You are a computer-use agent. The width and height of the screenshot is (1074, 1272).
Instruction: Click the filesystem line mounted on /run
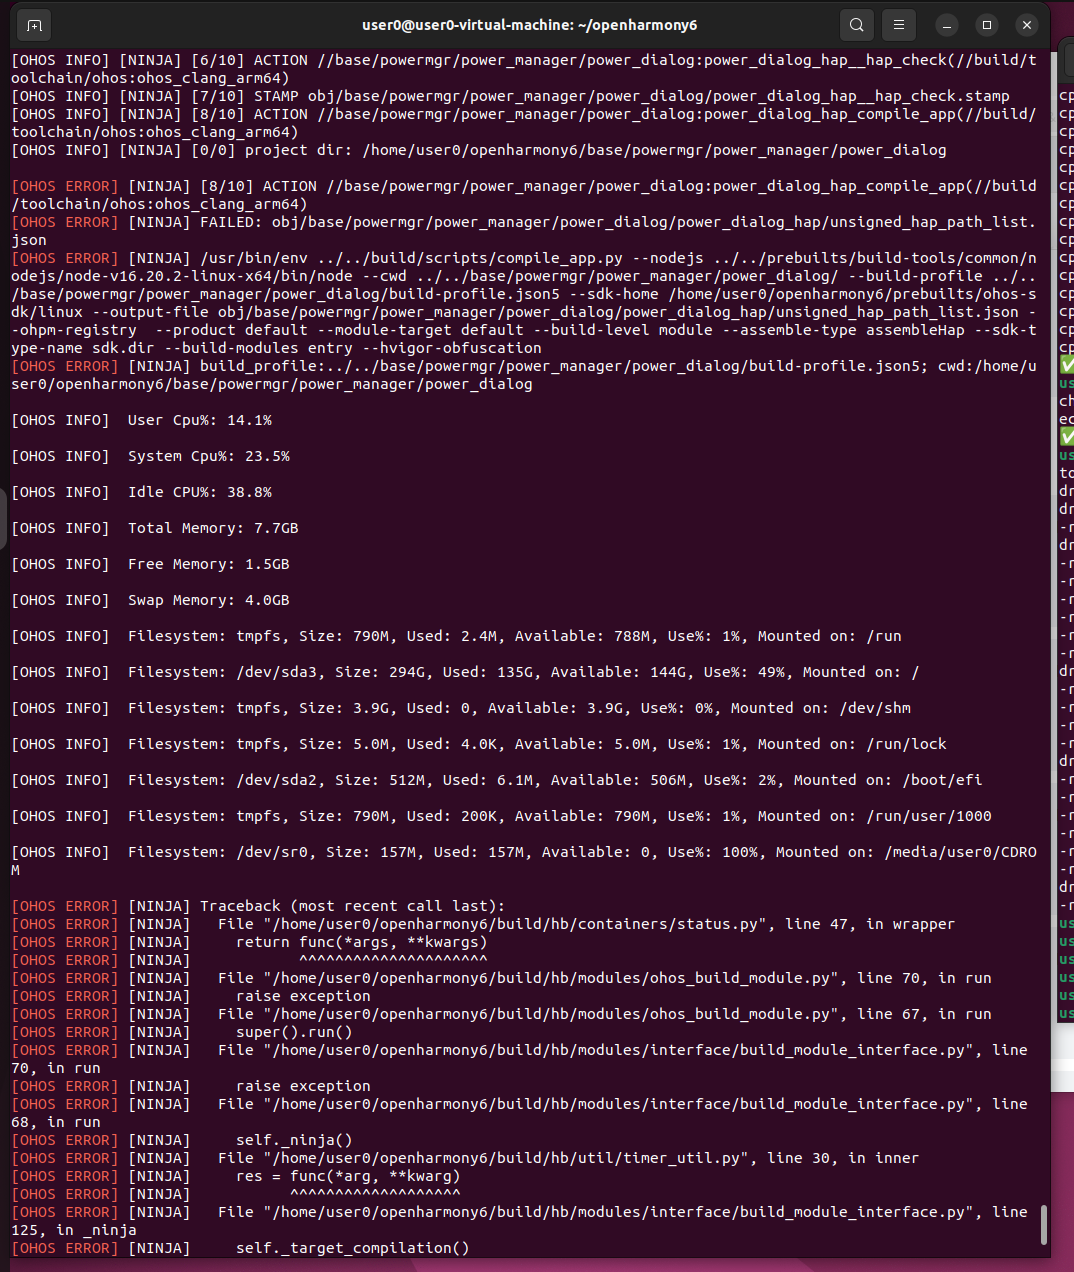456,636
